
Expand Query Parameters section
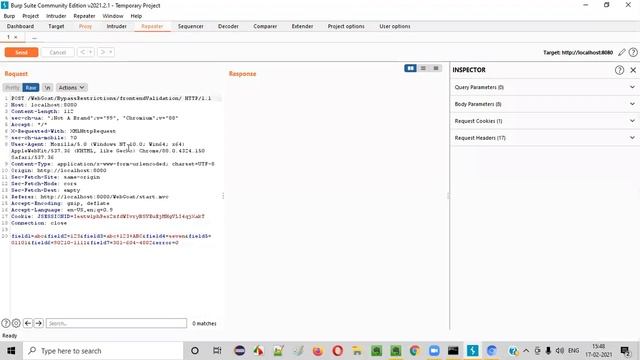point(544,87)
